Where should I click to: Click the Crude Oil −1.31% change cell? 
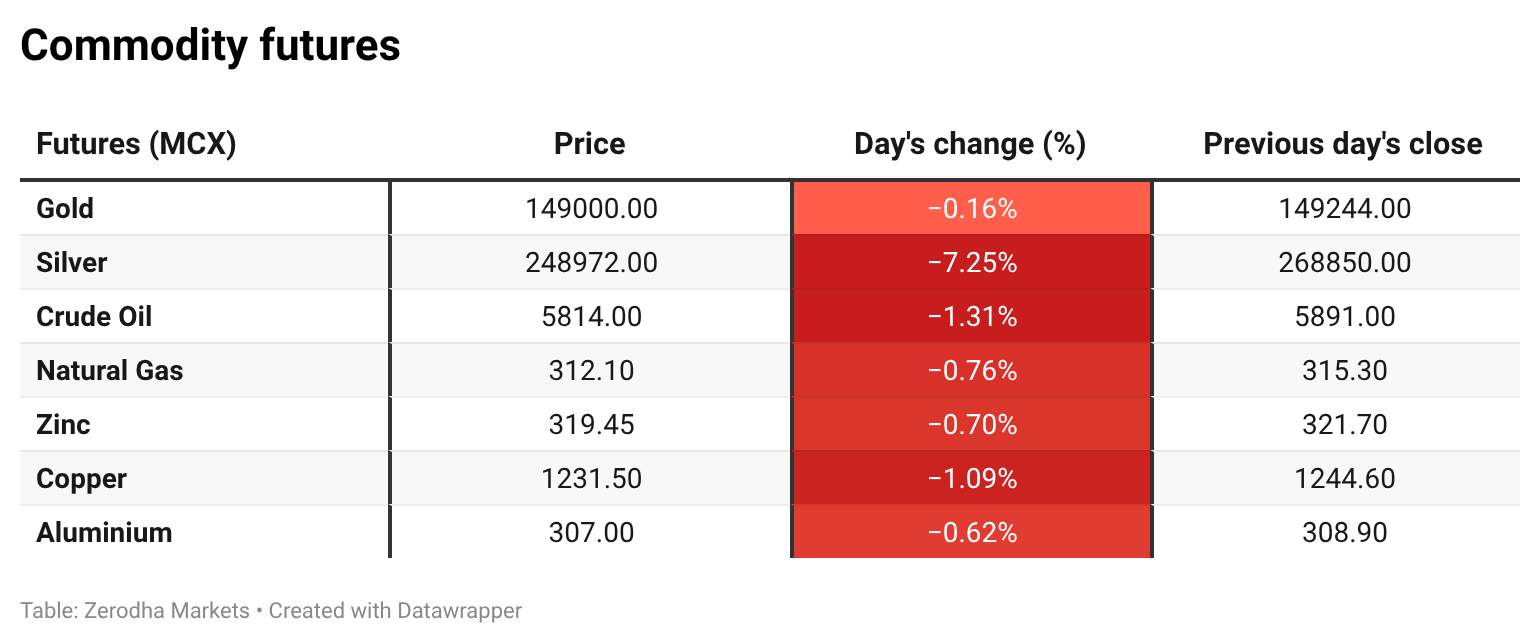click(x=971, y=317)
